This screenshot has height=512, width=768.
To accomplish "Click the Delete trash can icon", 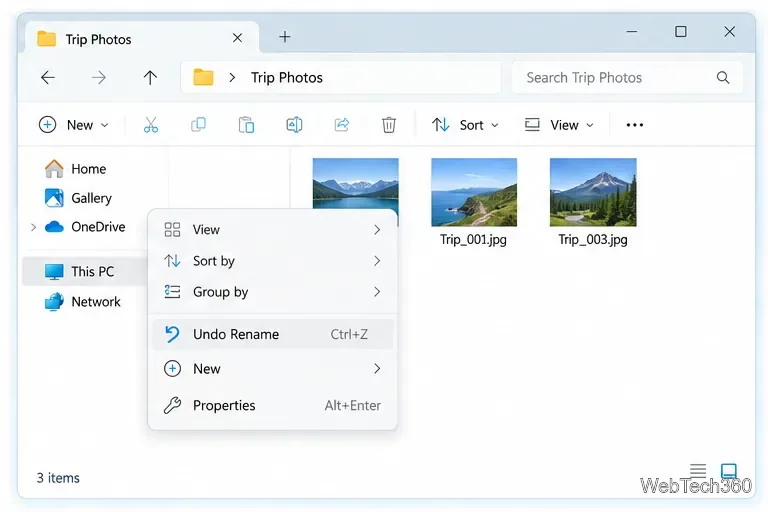I will tap(389, 125).
